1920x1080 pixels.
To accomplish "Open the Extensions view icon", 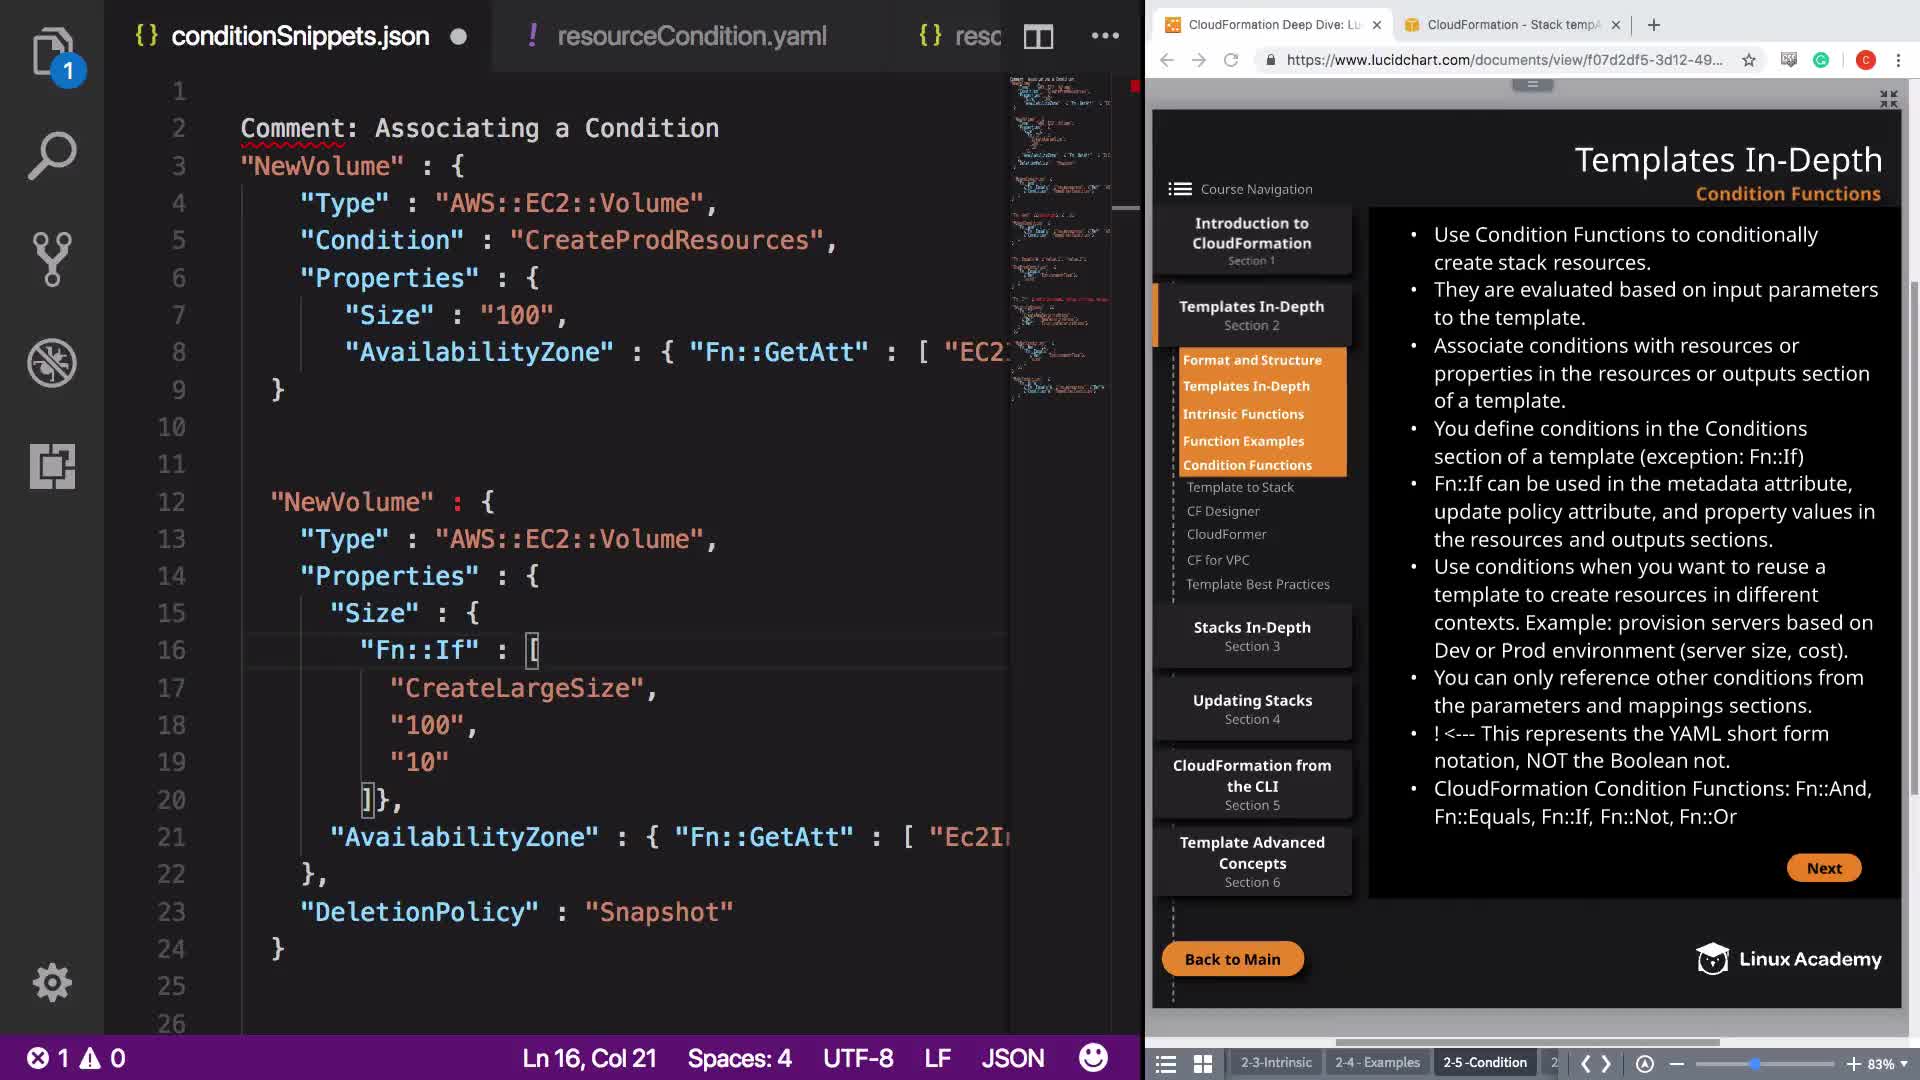I will pos(52,466).
